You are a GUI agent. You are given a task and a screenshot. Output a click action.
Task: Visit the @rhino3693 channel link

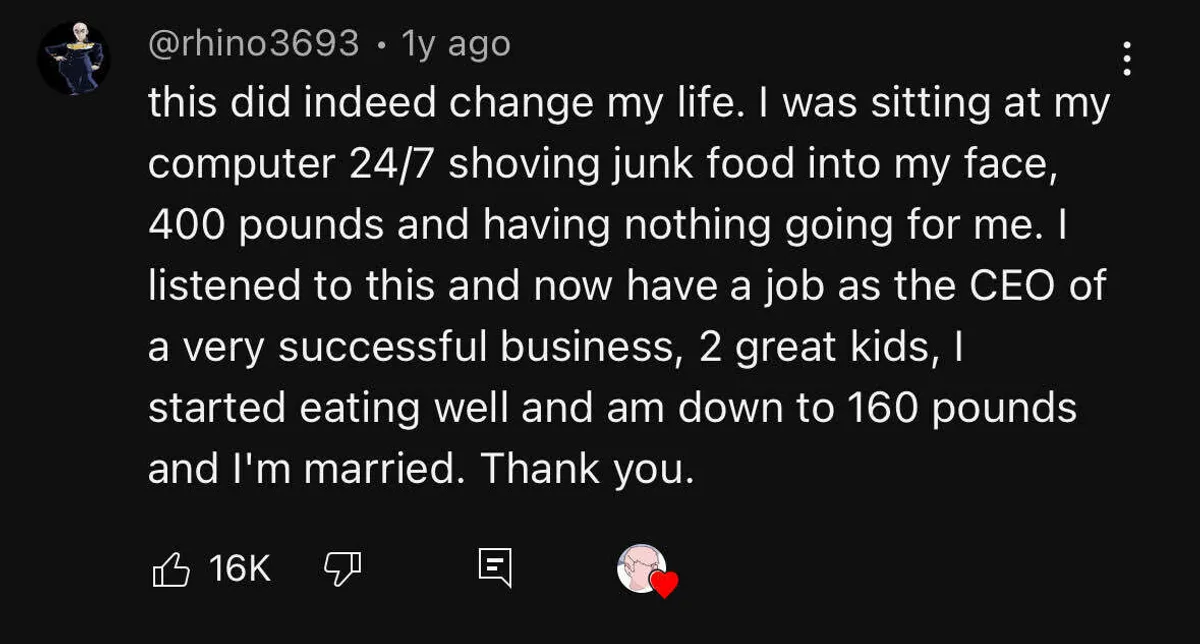tap(253, 43)
